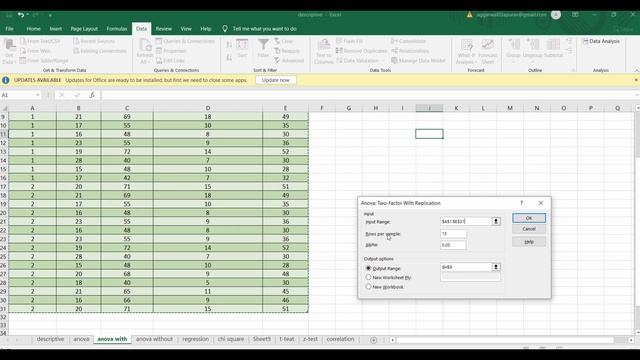Sort descending Z to A
The width and height of the screenshot is (640, 360).
pos(229,58)
